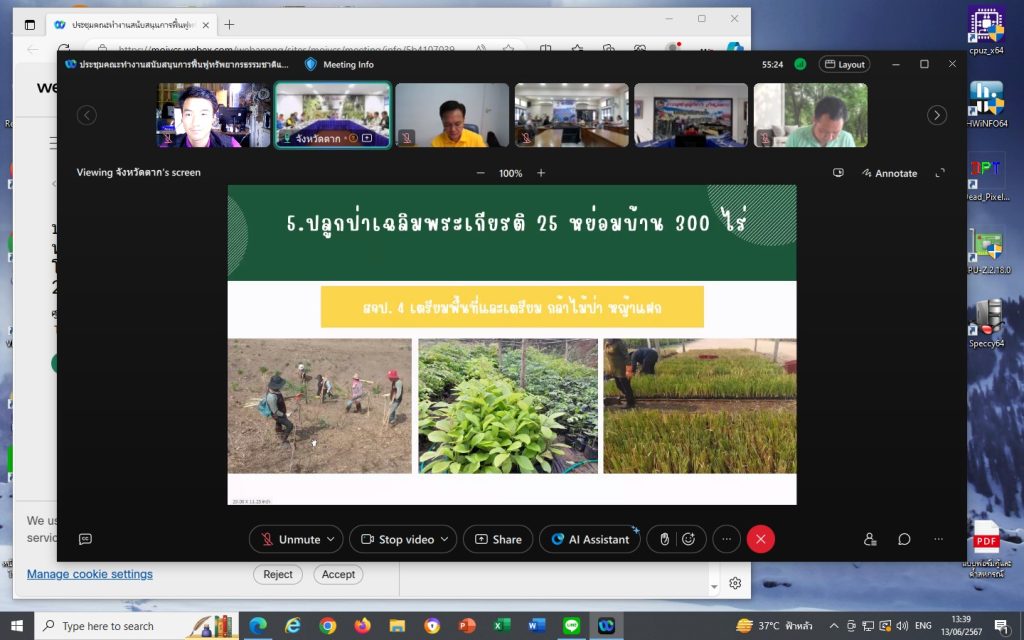Image resolution: width=1024 pixels, height=640 pixels.
Task: Open PowerPoint from taskbar
Action: (x=467, y=626)
